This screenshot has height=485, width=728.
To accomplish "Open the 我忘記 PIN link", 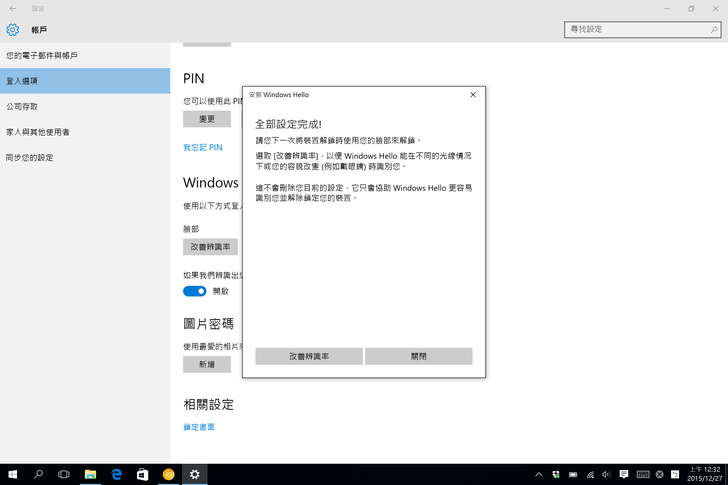I will click(203, 148).
